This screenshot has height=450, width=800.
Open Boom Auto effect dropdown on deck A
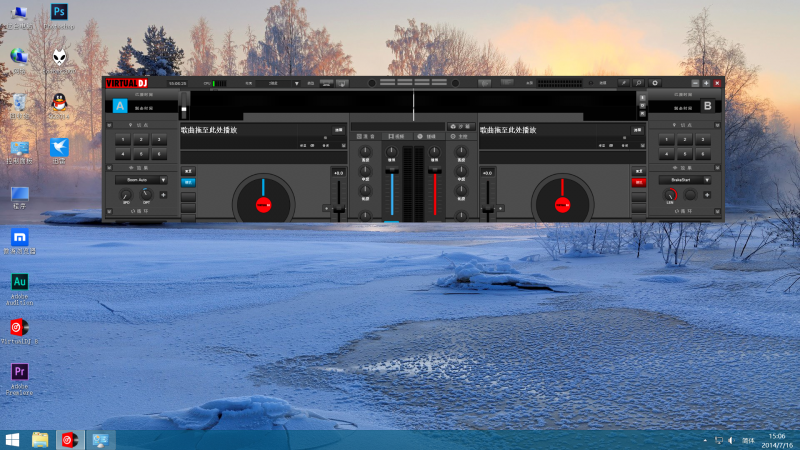[163, 180]
